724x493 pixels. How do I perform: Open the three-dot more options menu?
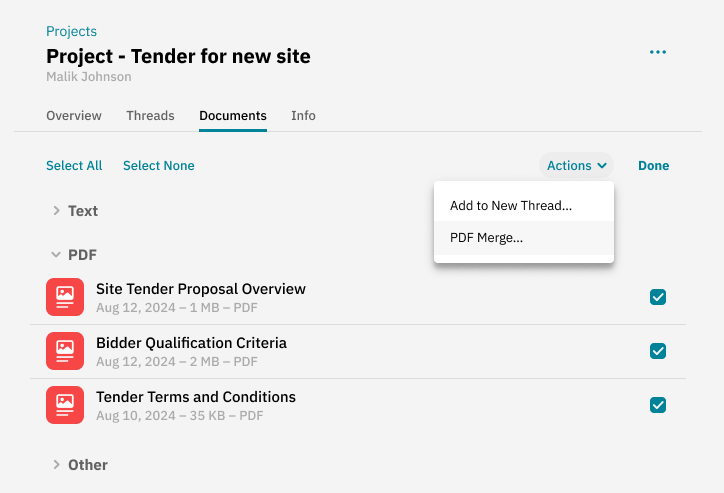(x=657, y=53)
